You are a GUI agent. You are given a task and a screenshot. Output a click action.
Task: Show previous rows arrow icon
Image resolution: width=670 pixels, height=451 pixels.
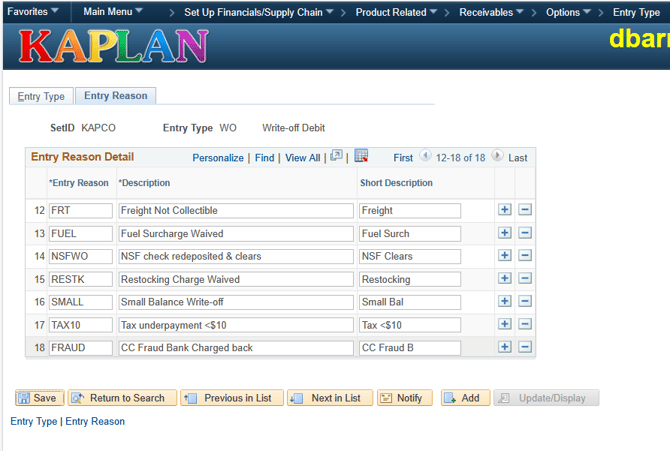(425, 157)
